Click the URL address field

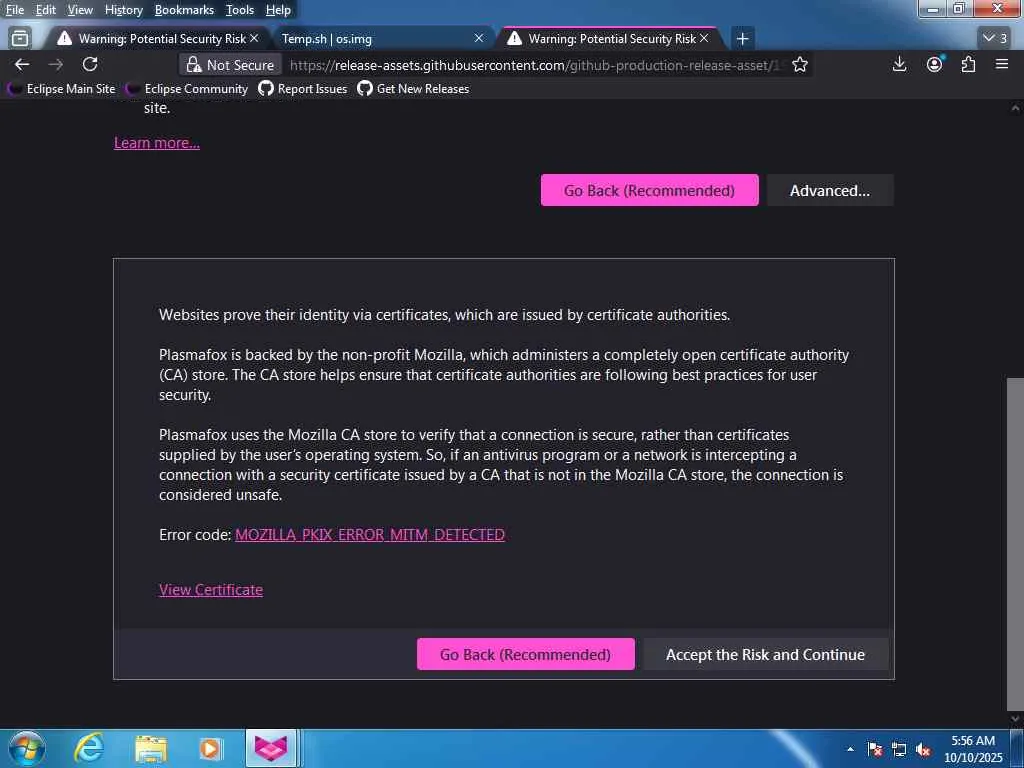point(536,65)
